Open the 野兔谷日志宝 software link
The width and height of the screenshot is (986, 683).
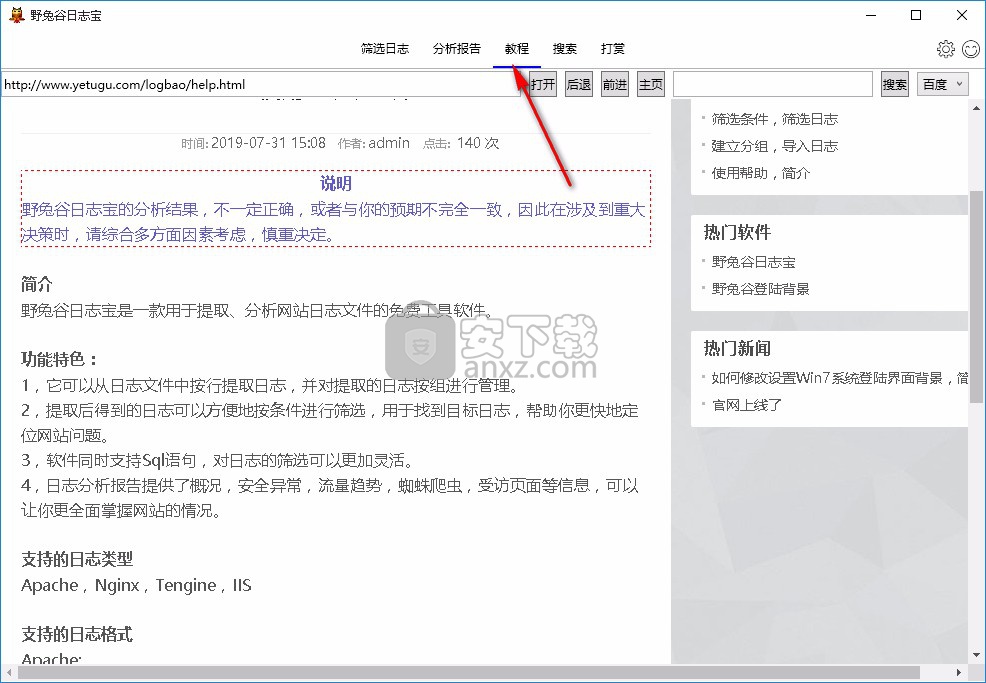tap(753, 262)
